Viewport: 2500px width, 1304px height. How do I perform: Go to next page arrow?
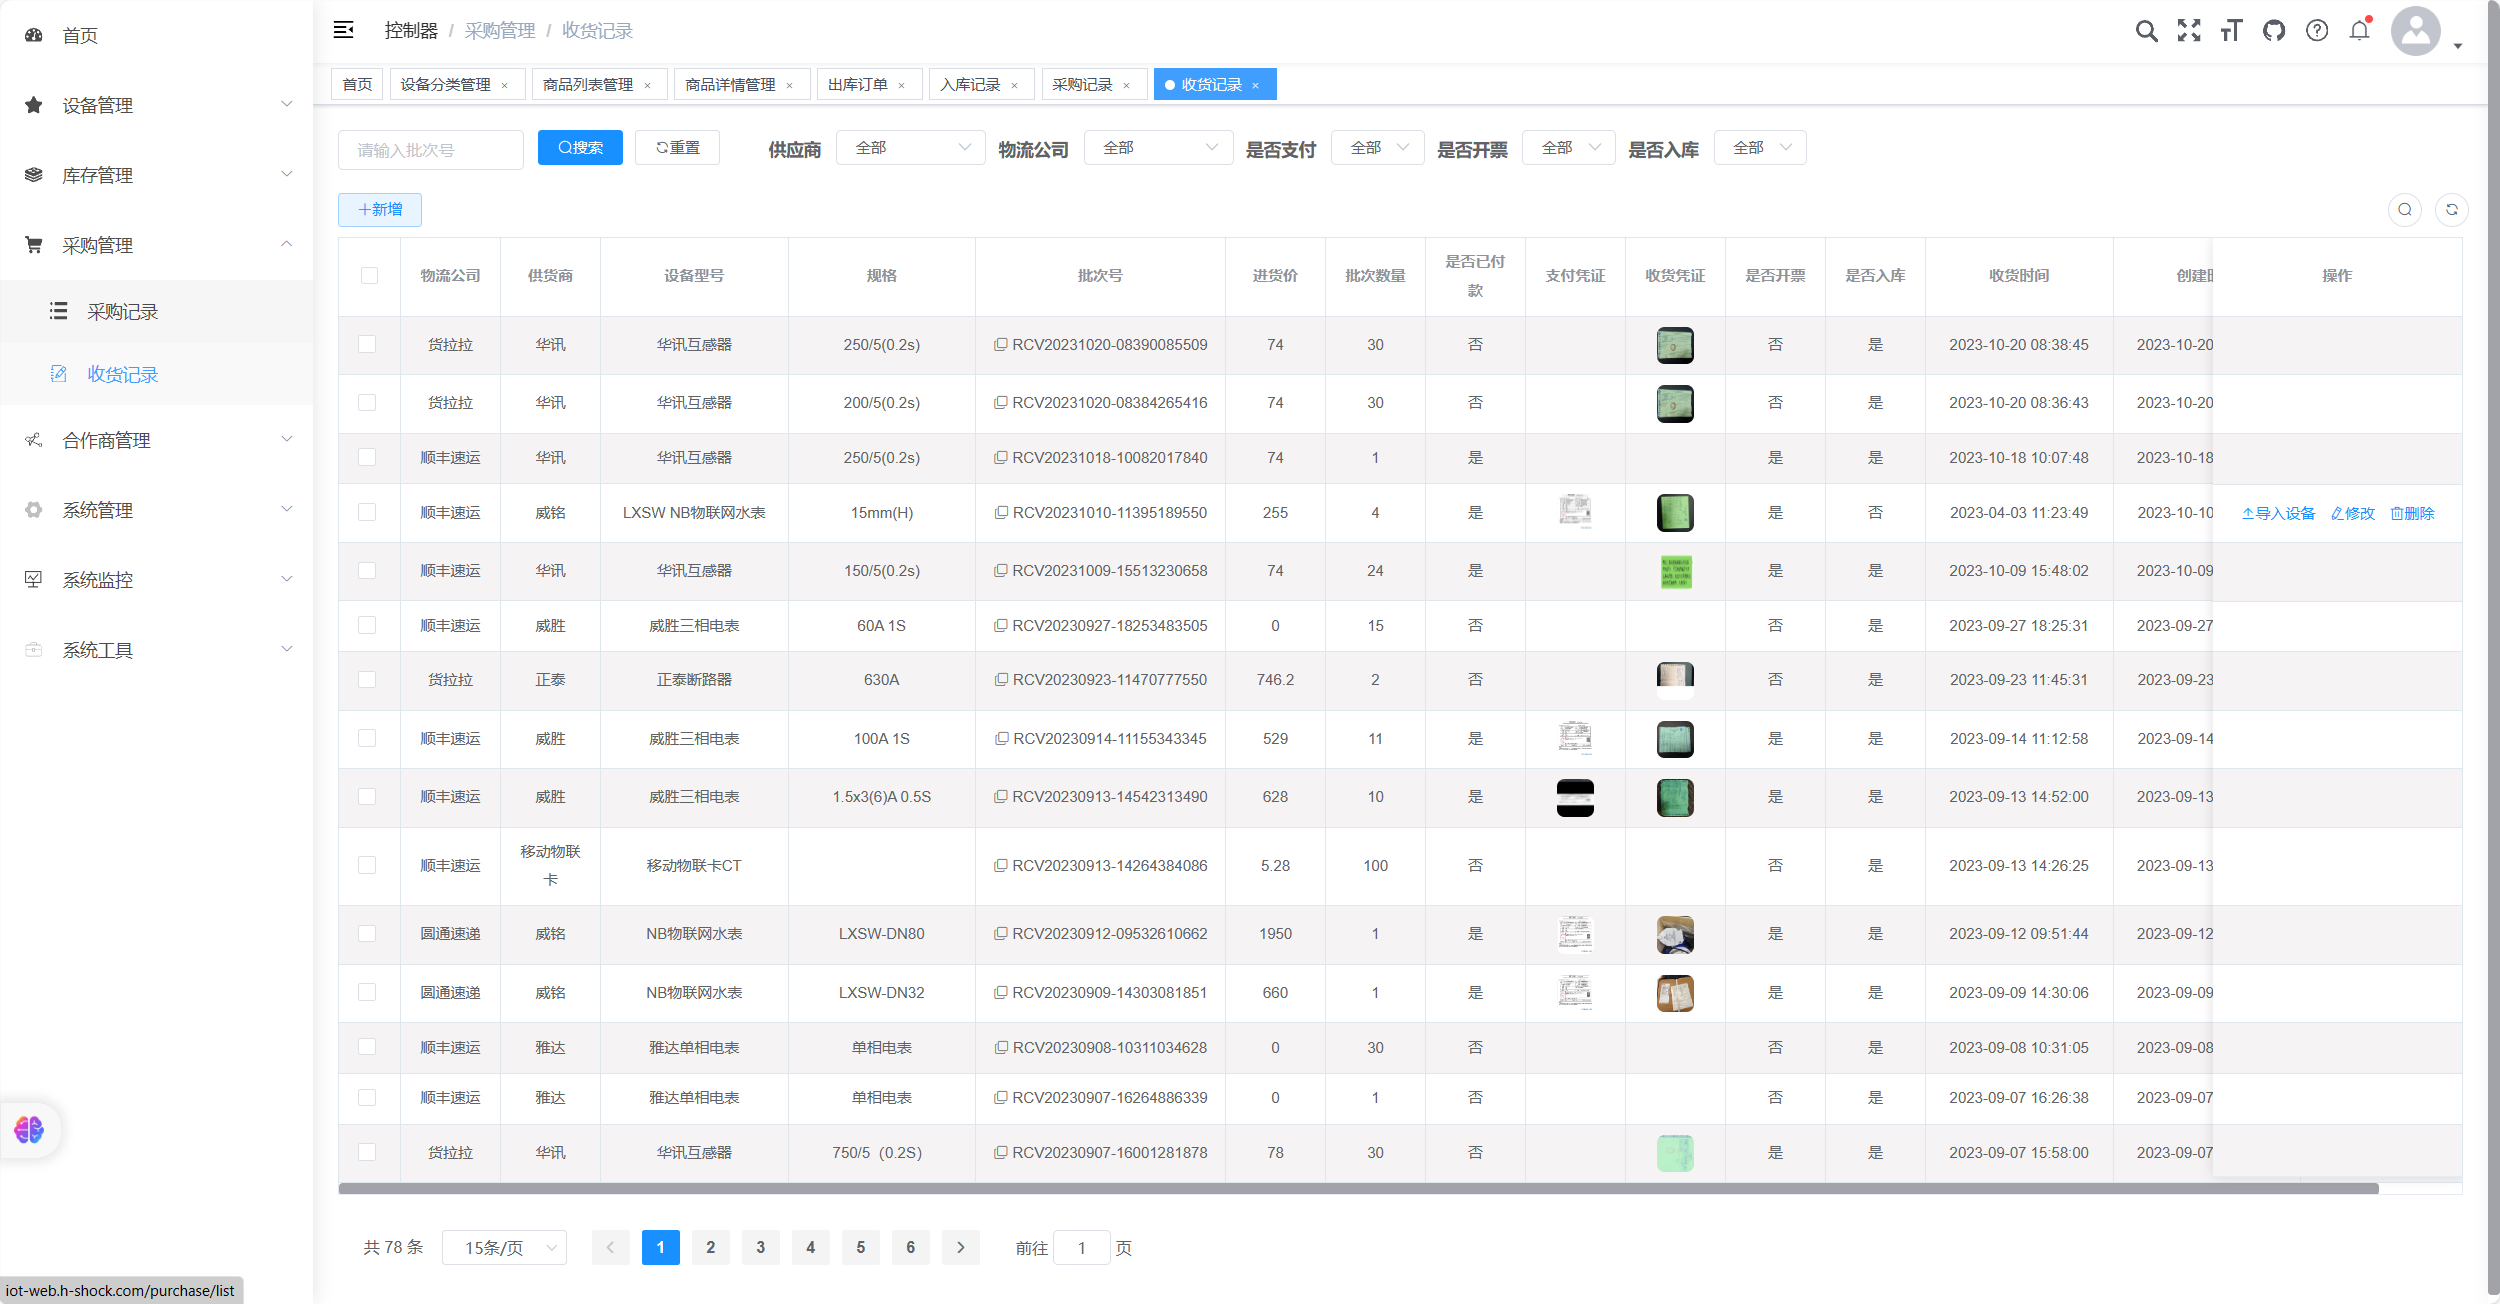click(961, 1248)
